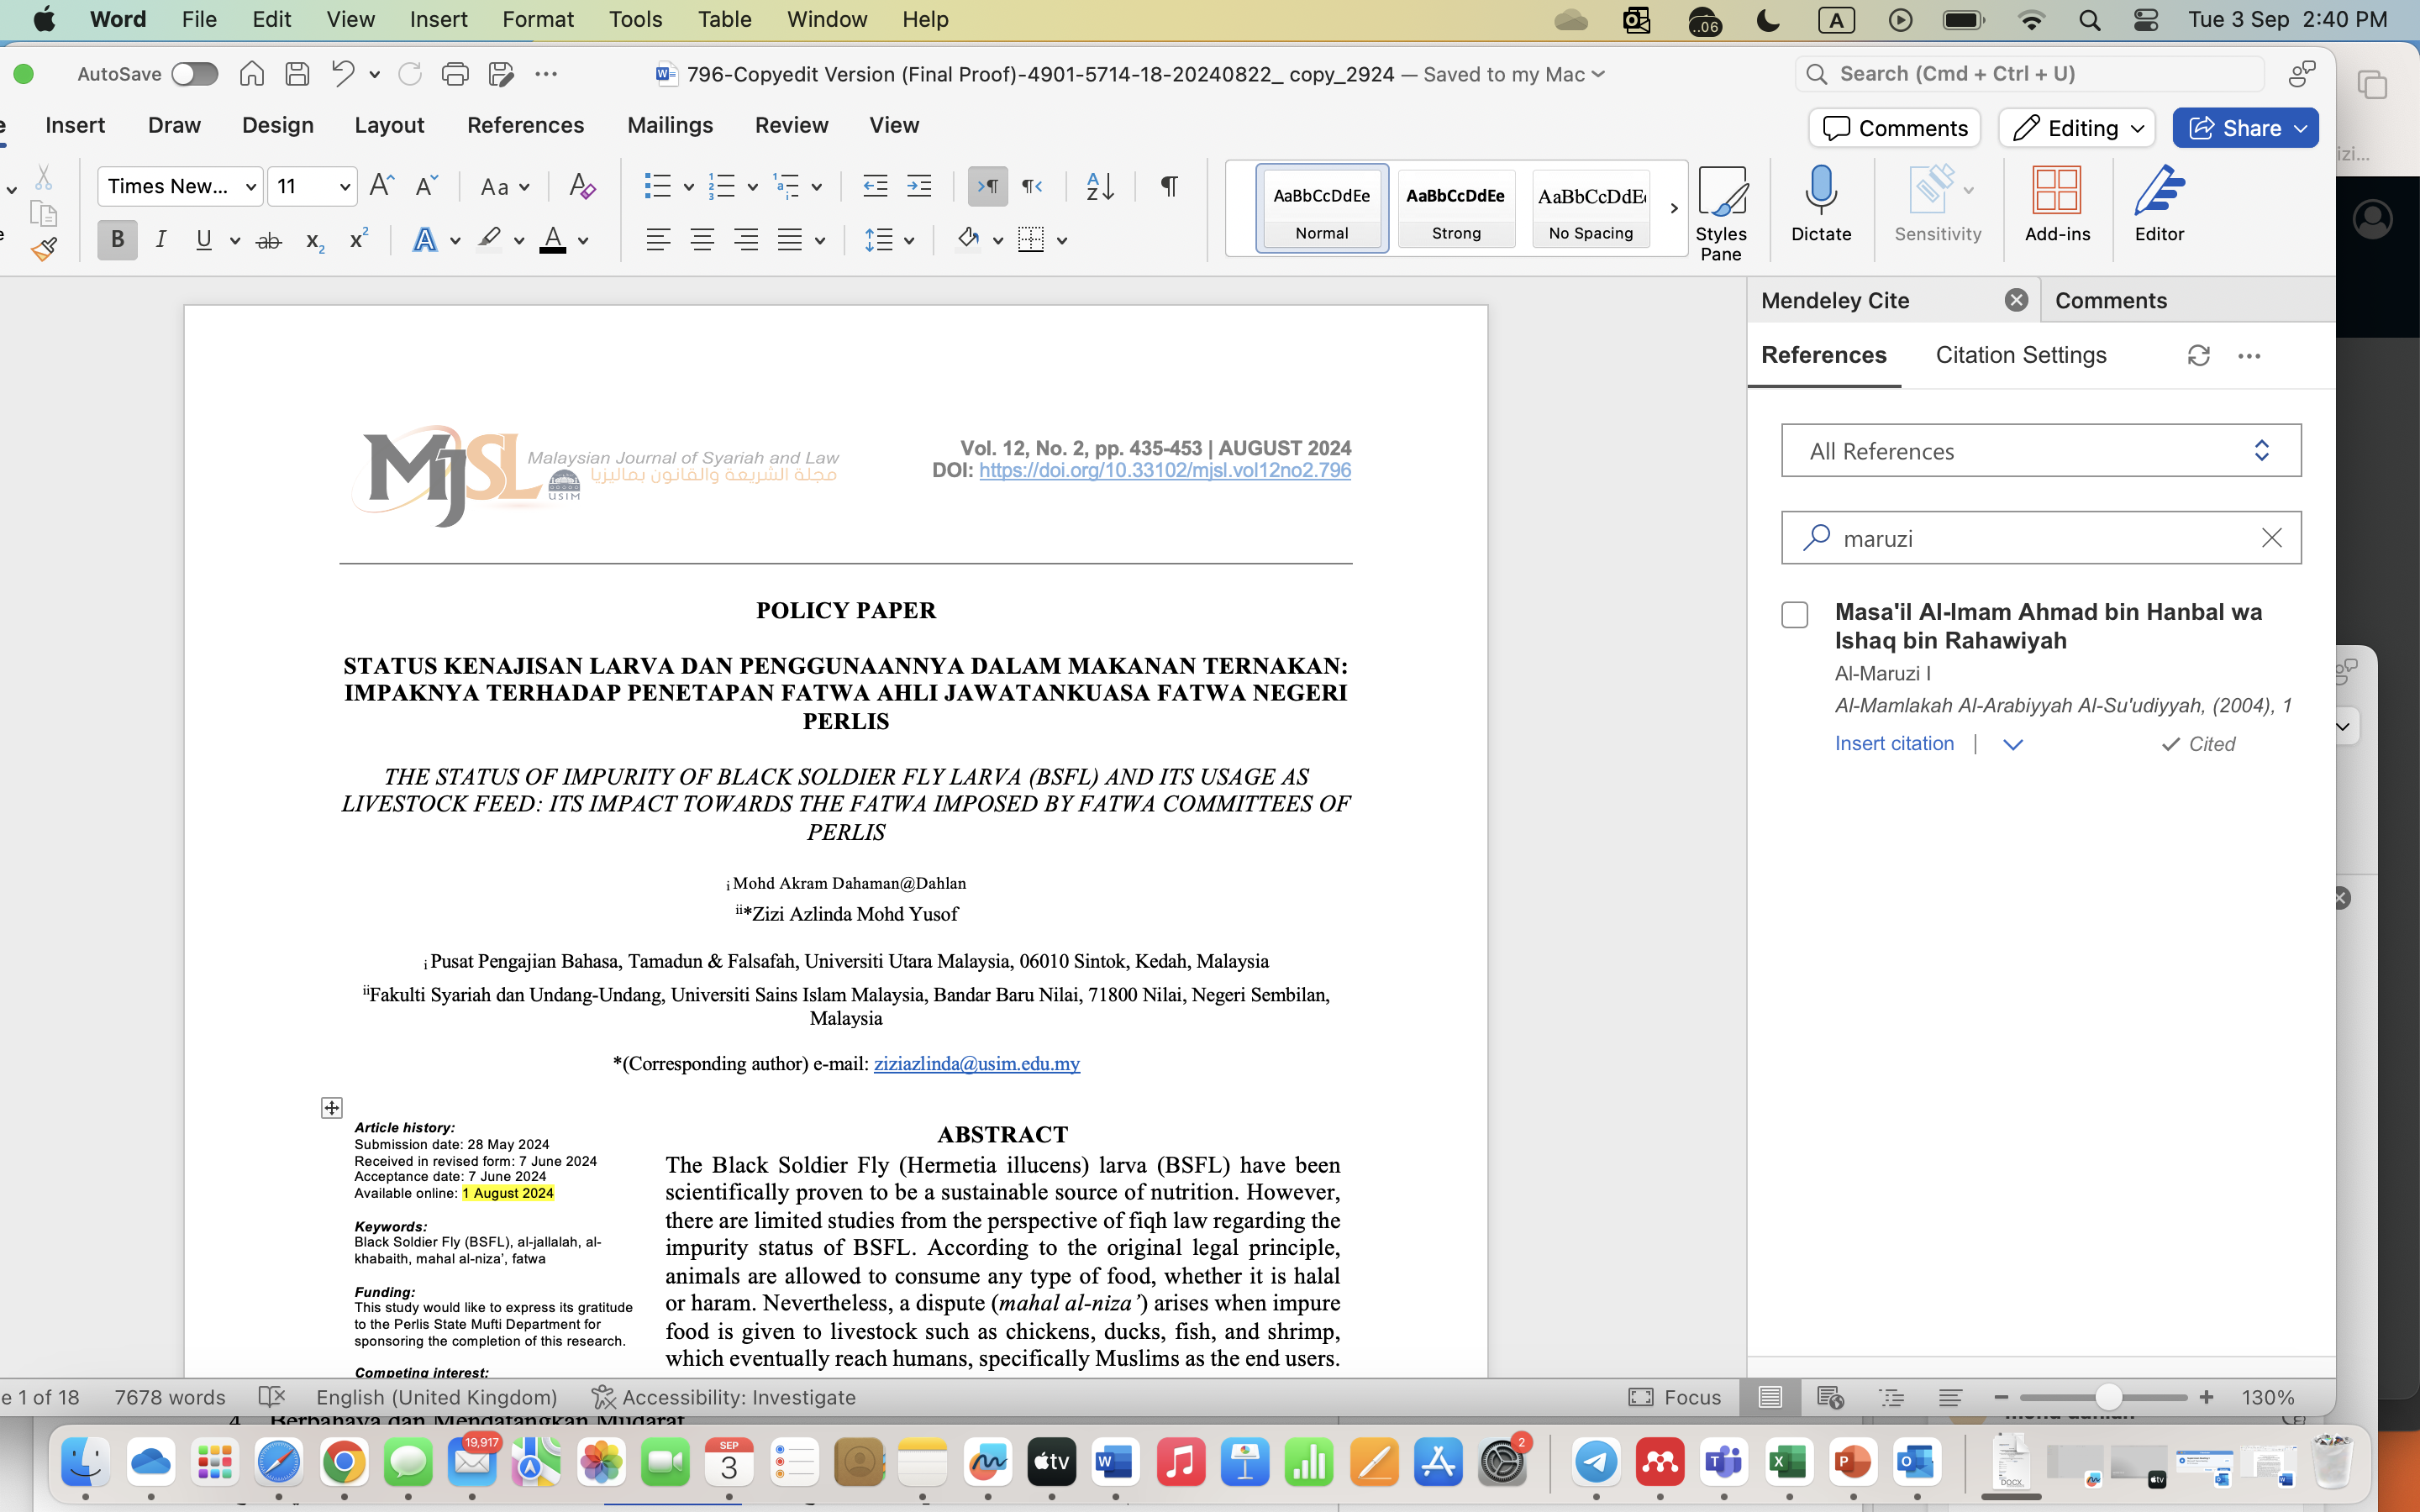The height and width of the screenshot is (1512, 2420).
Task: Start Dictate microphone
Action: pos(1821,205)
